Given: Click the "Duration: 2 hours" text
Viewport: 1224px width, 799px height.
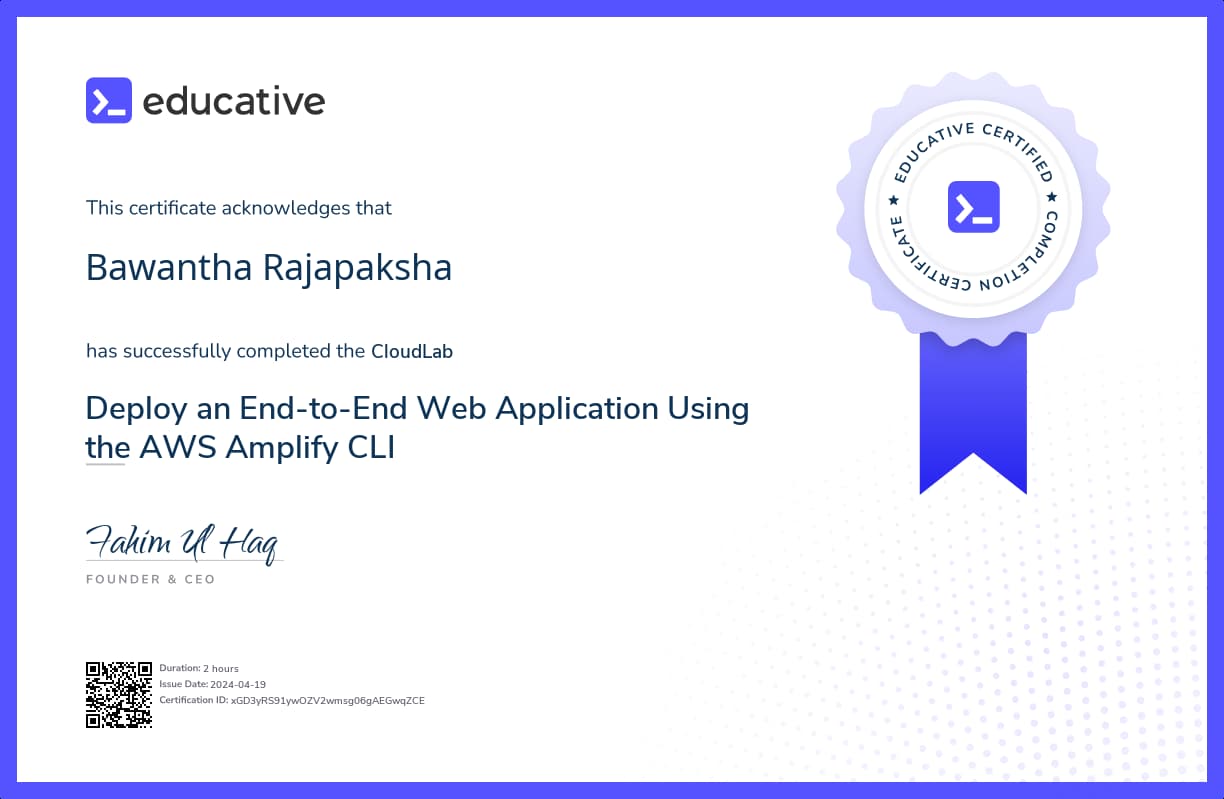Looking at the screenshot, I should pyautogui.click(x=199, y=668).
